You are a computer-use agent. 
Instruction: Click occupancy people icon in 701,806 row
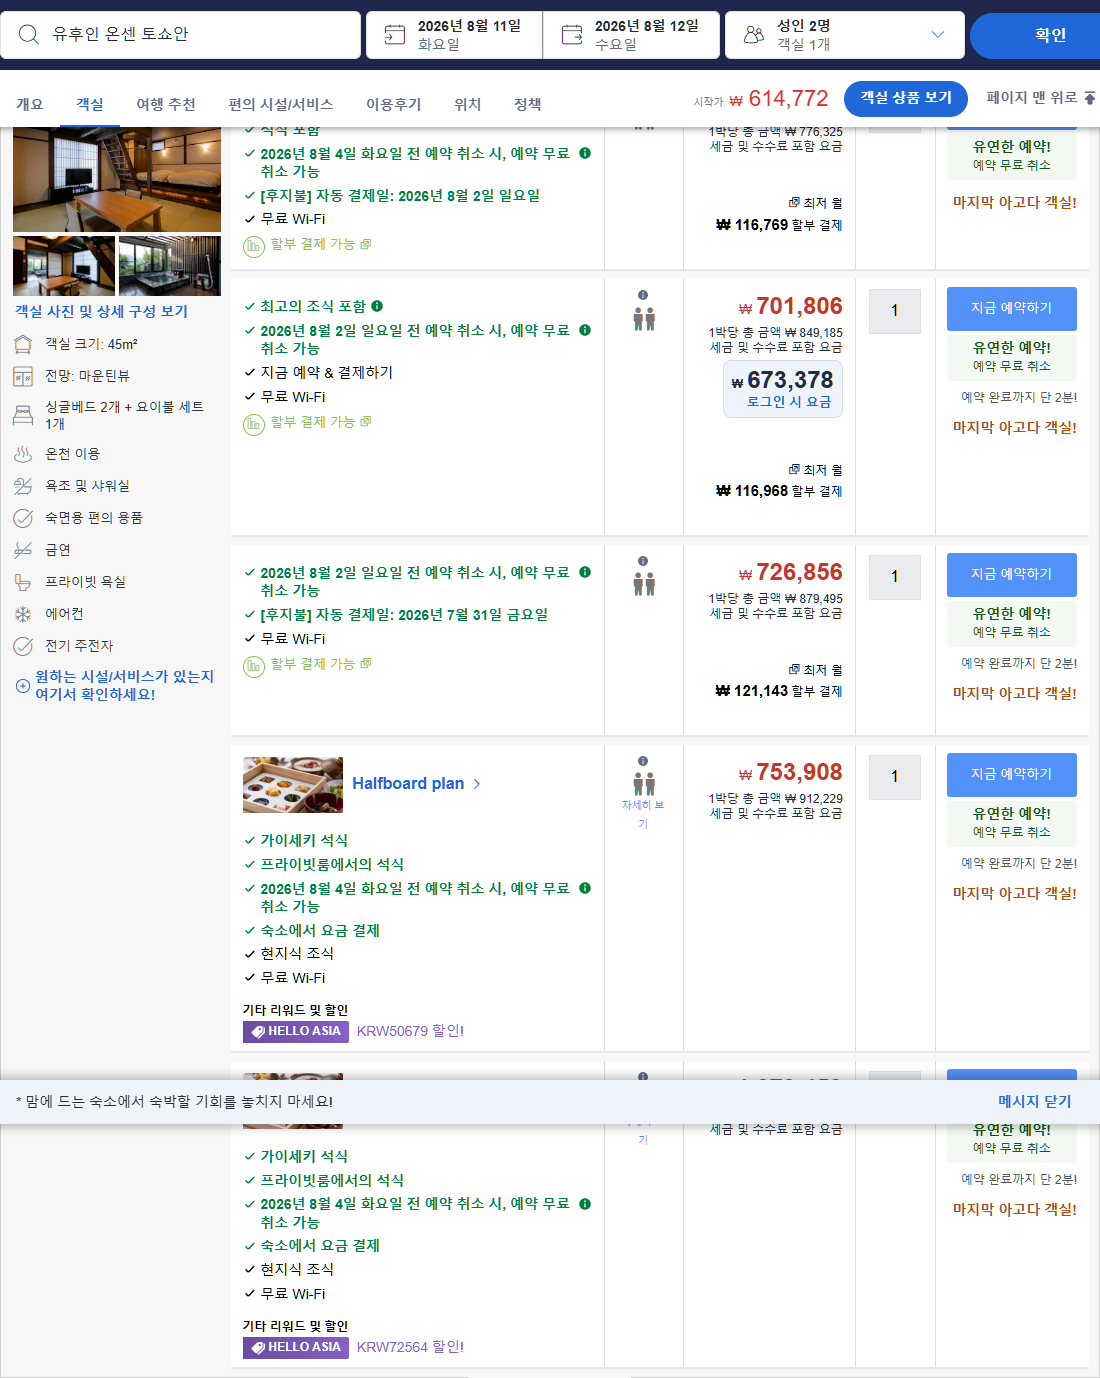pos(644,319)
